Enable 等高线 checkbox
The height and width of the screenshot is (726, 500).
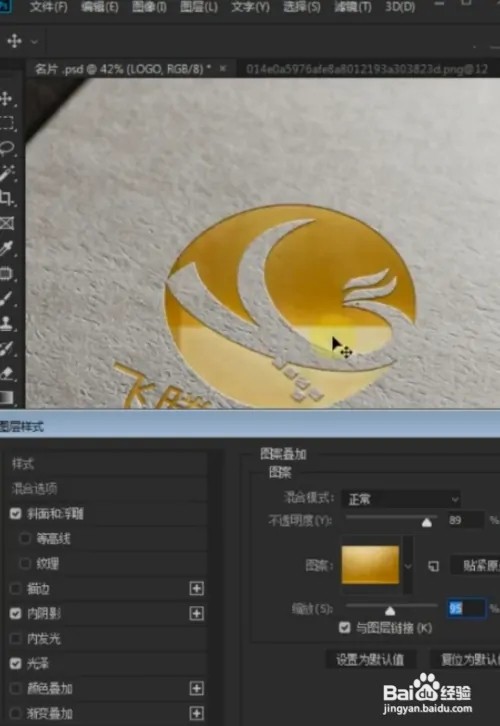tap(25, 538)
